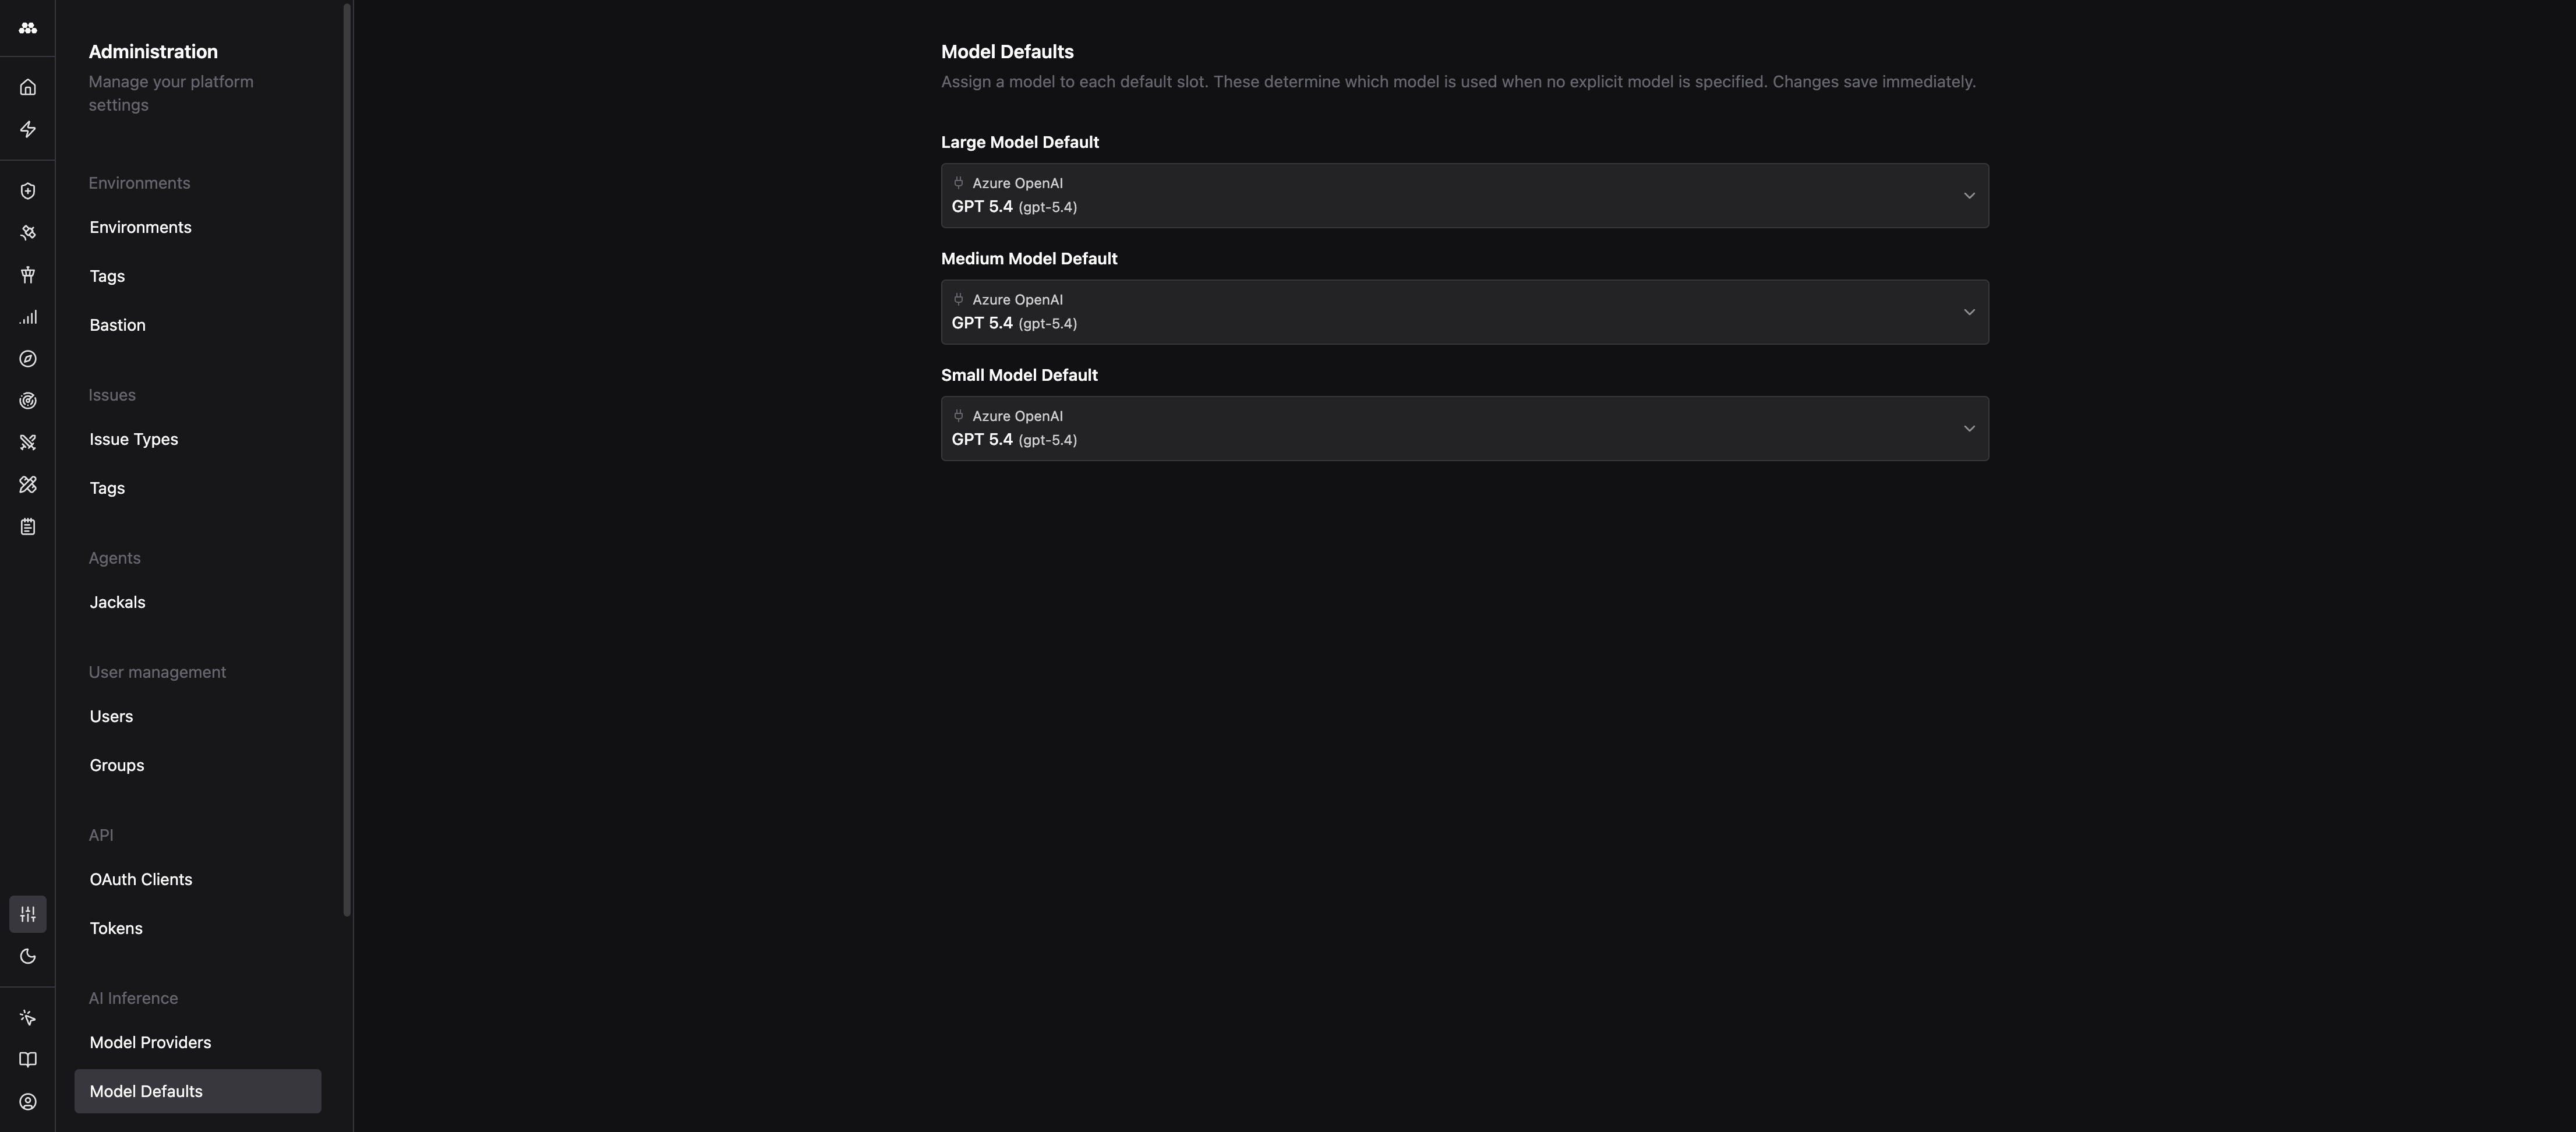2576x1132 pixels.
Task: Click the crossed swords icon
Action: (27, 442)
